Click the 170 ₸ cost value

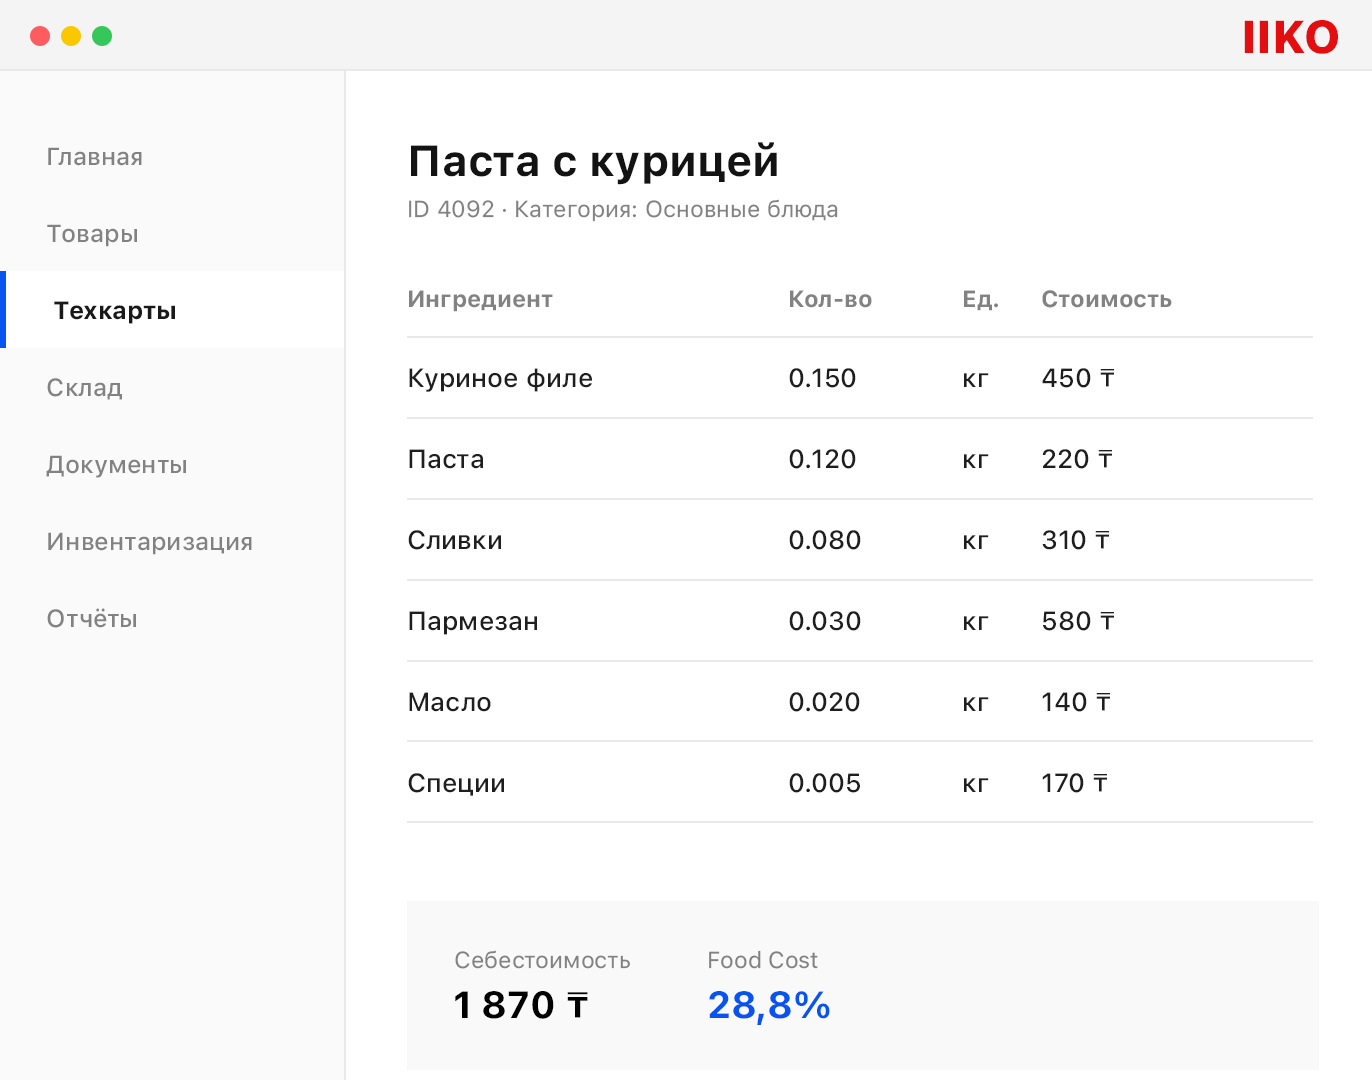point(1075,783)
